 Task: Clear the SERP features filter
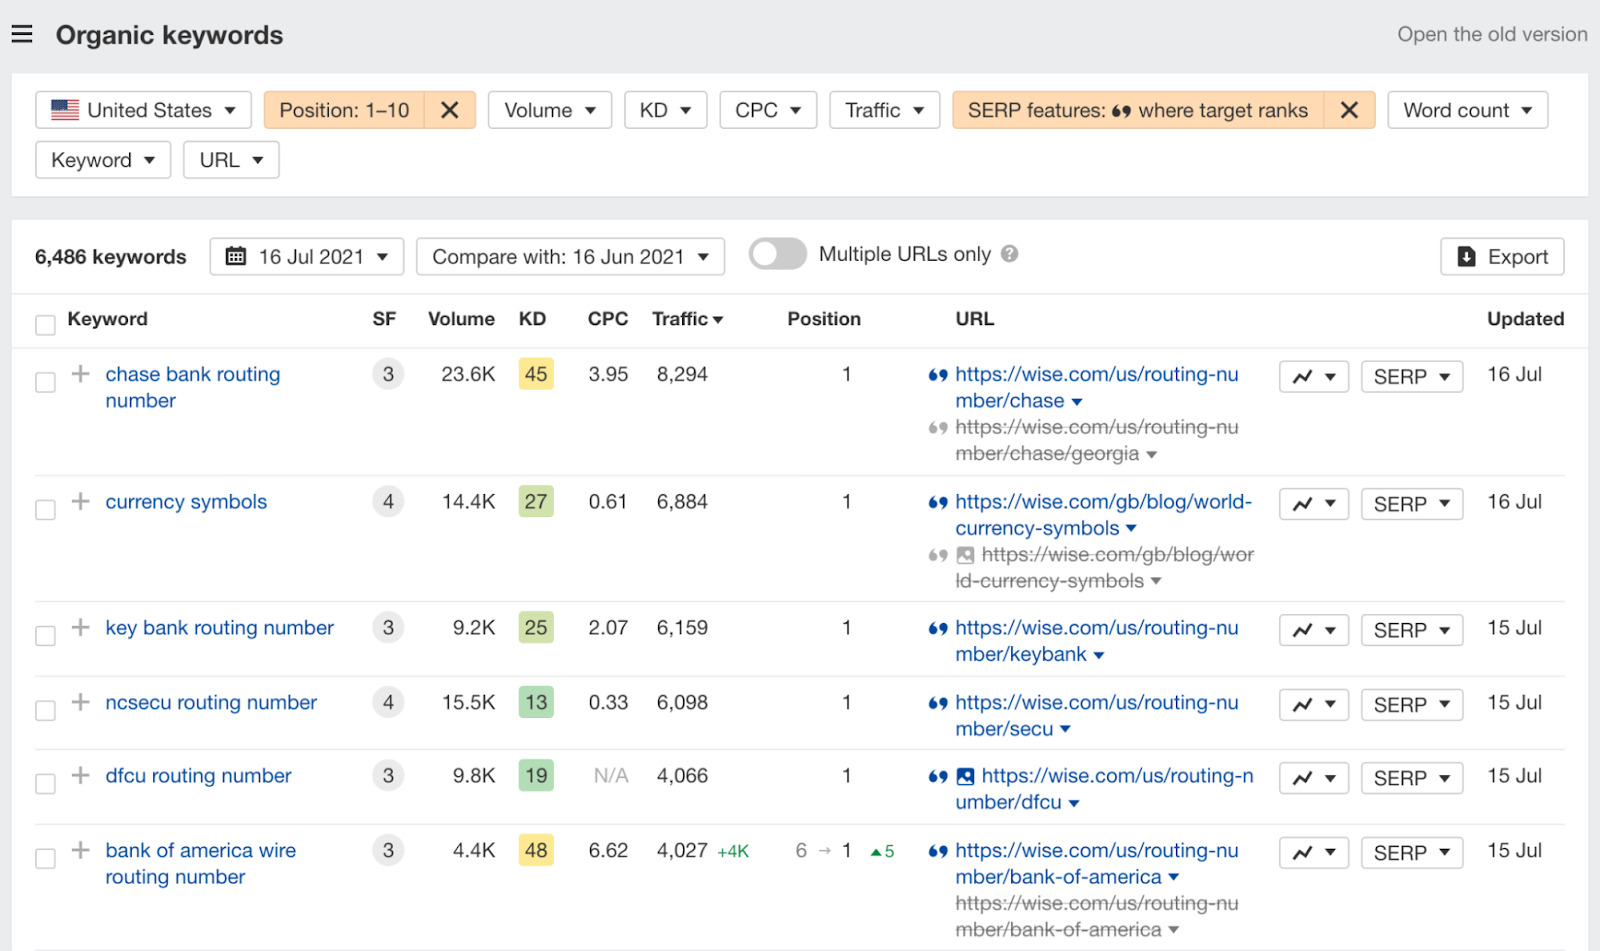point(1349,110)
